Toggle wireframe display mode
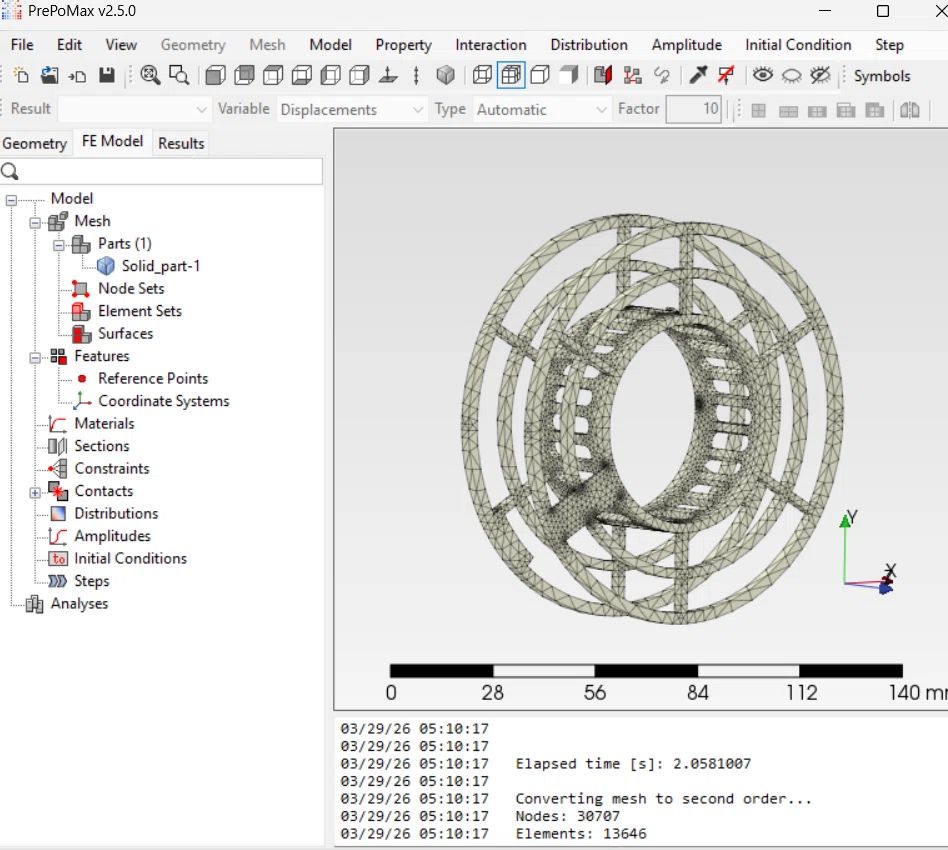The width and height of the screenshot is (948, 850). (482, 76)
